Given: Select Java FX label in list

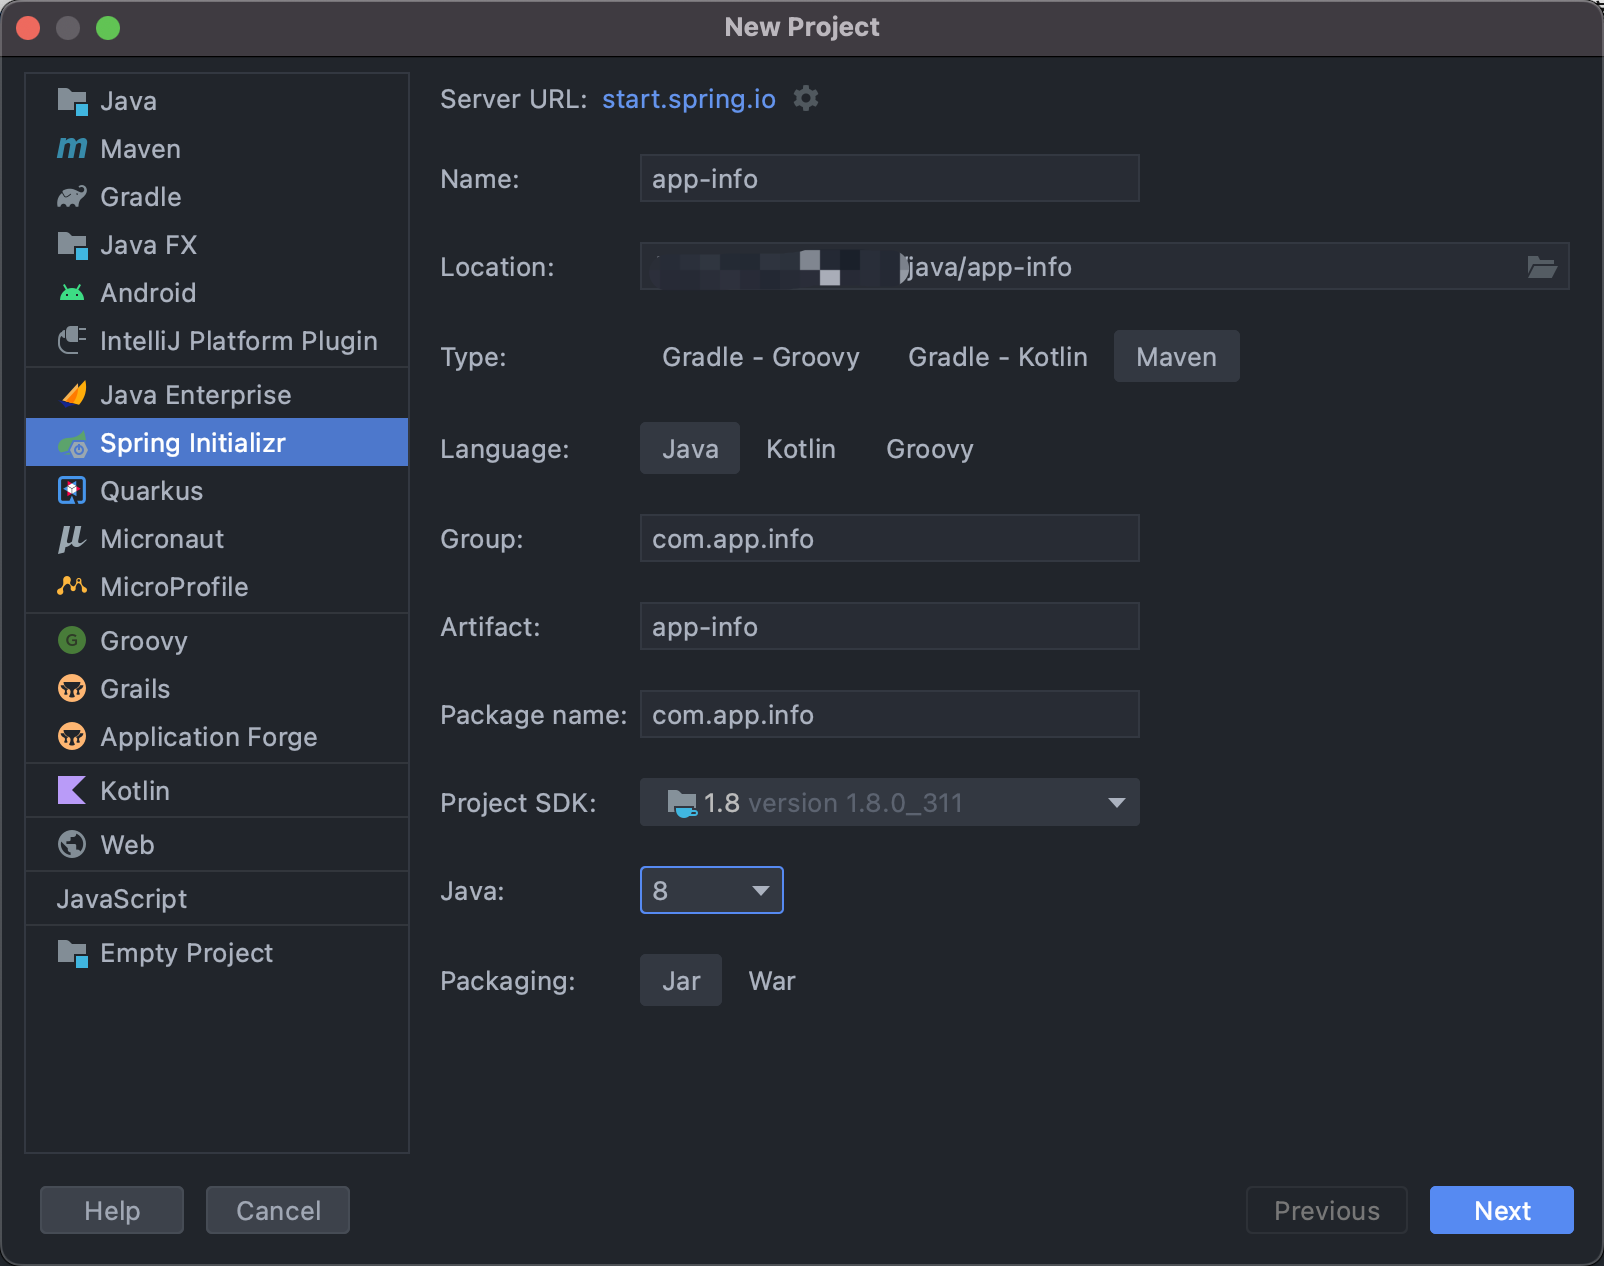Looking at the screenshot, I should click(x=149, y=245).
